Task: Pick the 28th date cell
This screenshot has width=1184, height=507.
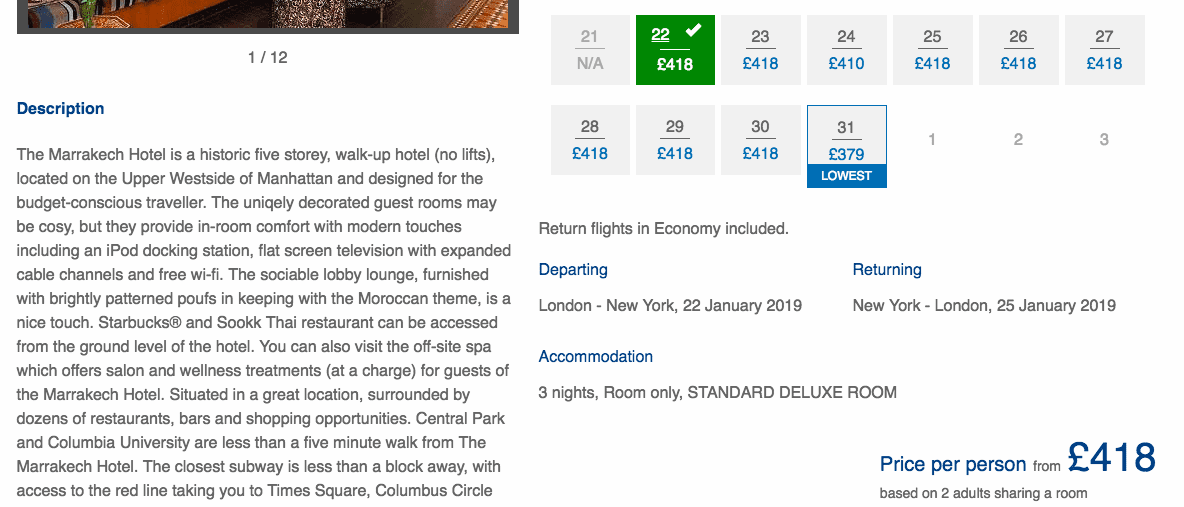Action: [x=590, y=141]
